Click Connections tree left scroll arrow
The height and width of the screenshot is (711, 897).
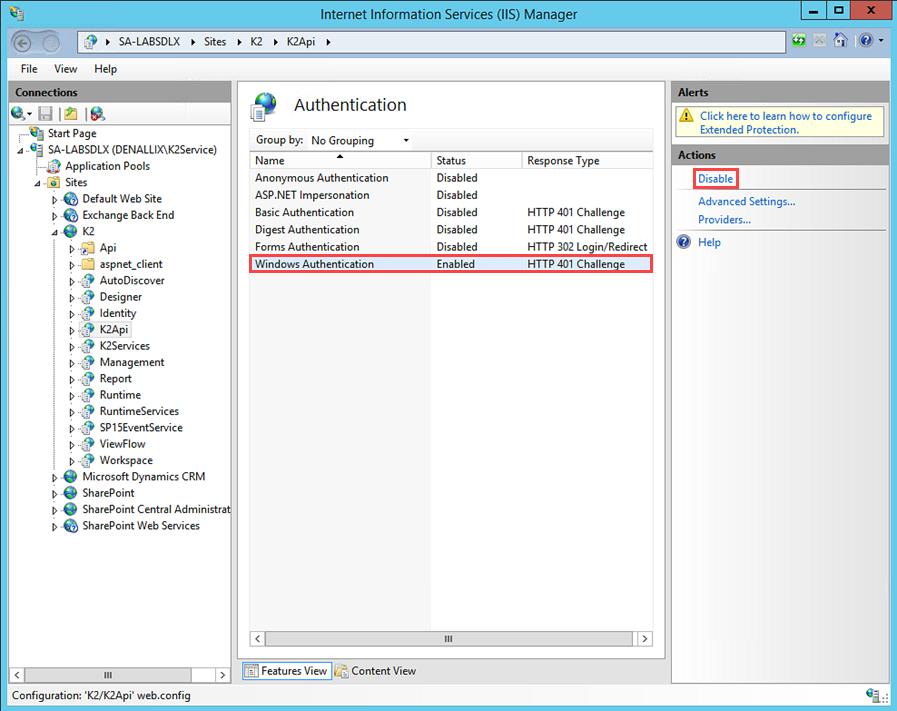17,675
